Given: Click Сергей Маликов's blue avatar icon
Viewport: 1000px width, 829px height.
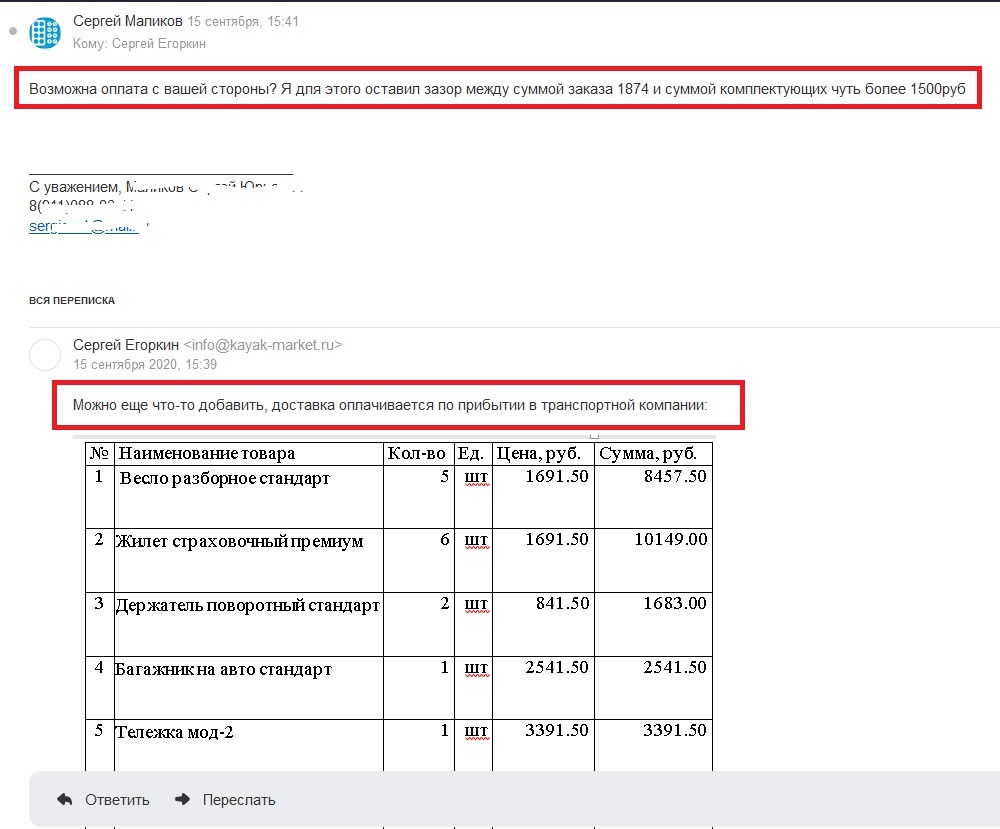Looking at the screenshot, I should click(x=45, y=33).
